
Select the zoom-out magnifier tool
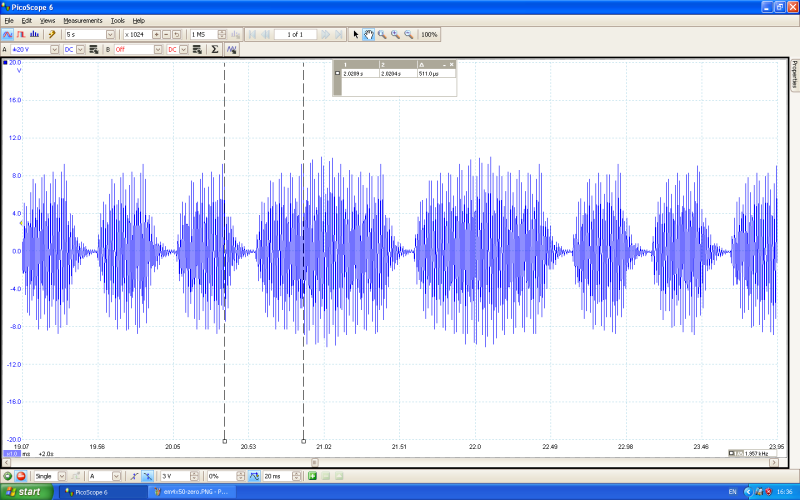pyautogui.click(x=408, y=35)
